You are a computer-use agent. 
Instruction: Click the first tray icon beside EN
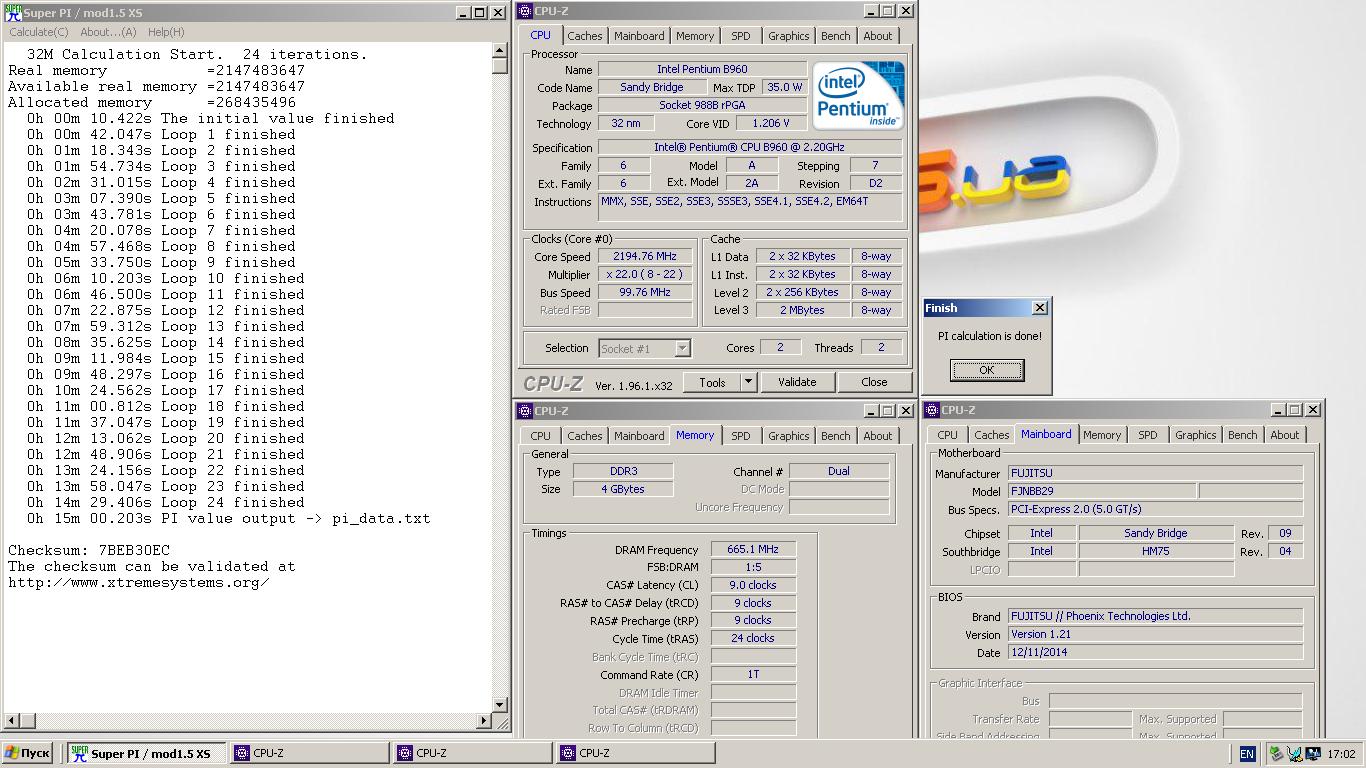pos(1276,754)
